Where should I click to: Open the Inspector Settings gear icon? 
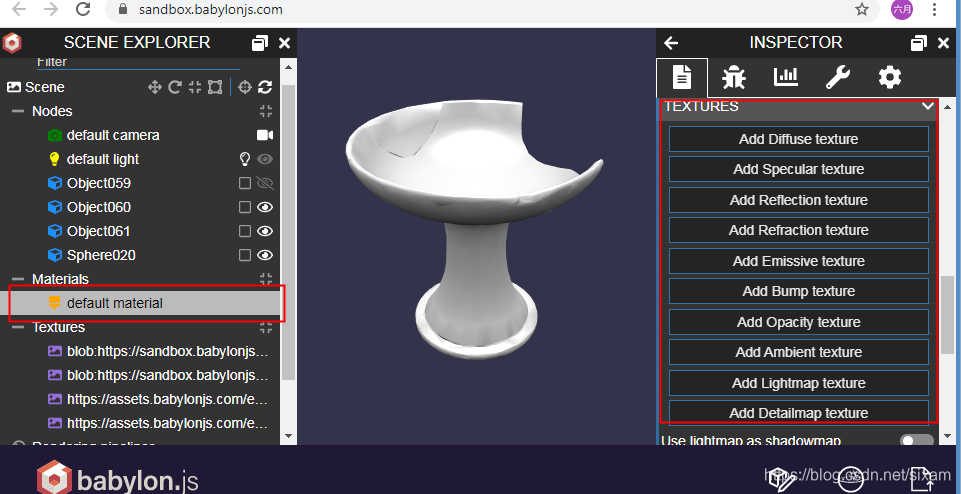(889, 77)
